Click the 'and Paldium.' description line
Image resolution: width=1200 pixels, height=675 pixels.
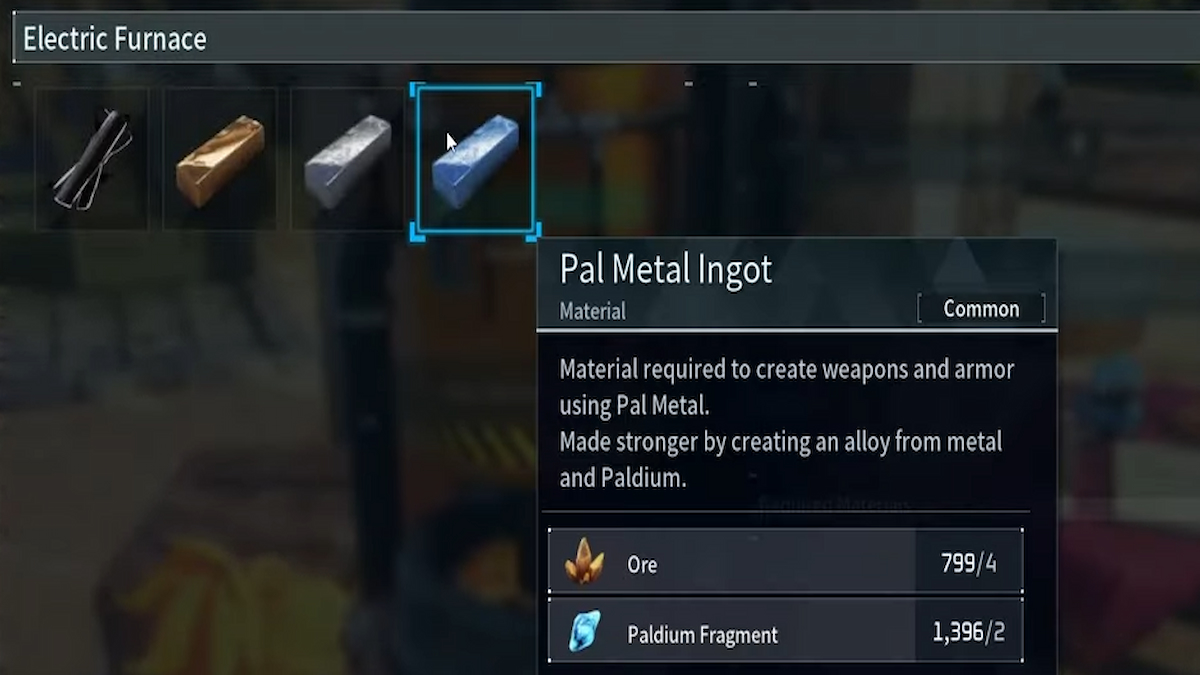coord(623,478)
